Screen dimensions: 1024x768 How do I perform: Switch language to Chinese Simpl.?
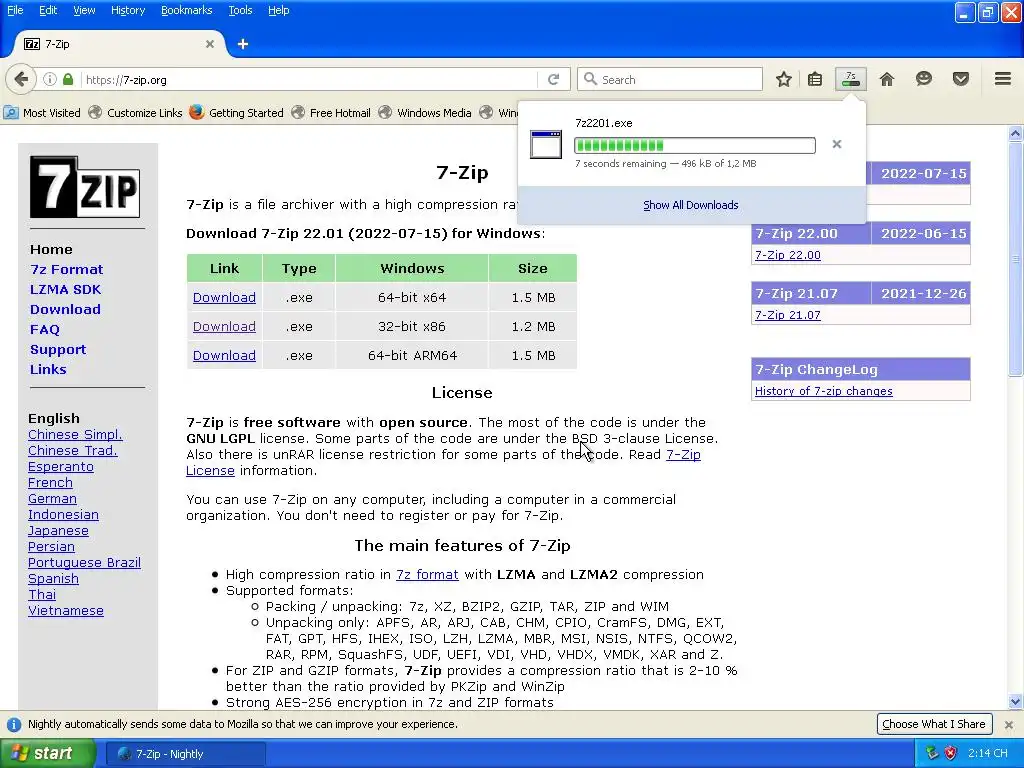click(x=75, y=435)
